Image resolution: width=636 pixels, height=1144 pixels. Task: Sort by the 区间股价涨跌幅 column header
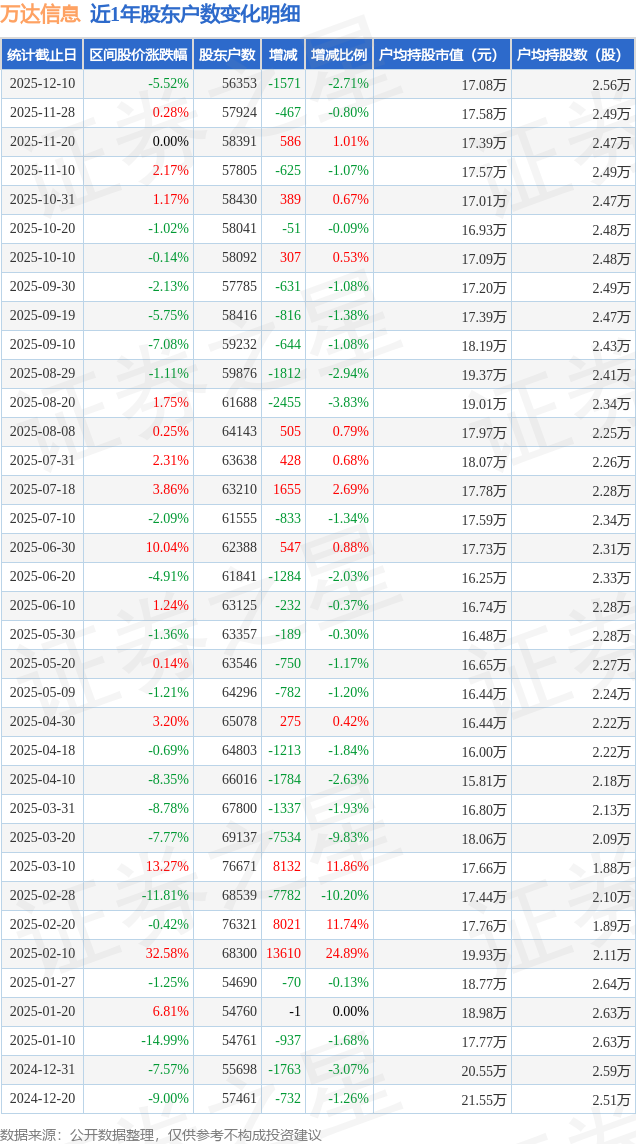(x=138, y=55)
